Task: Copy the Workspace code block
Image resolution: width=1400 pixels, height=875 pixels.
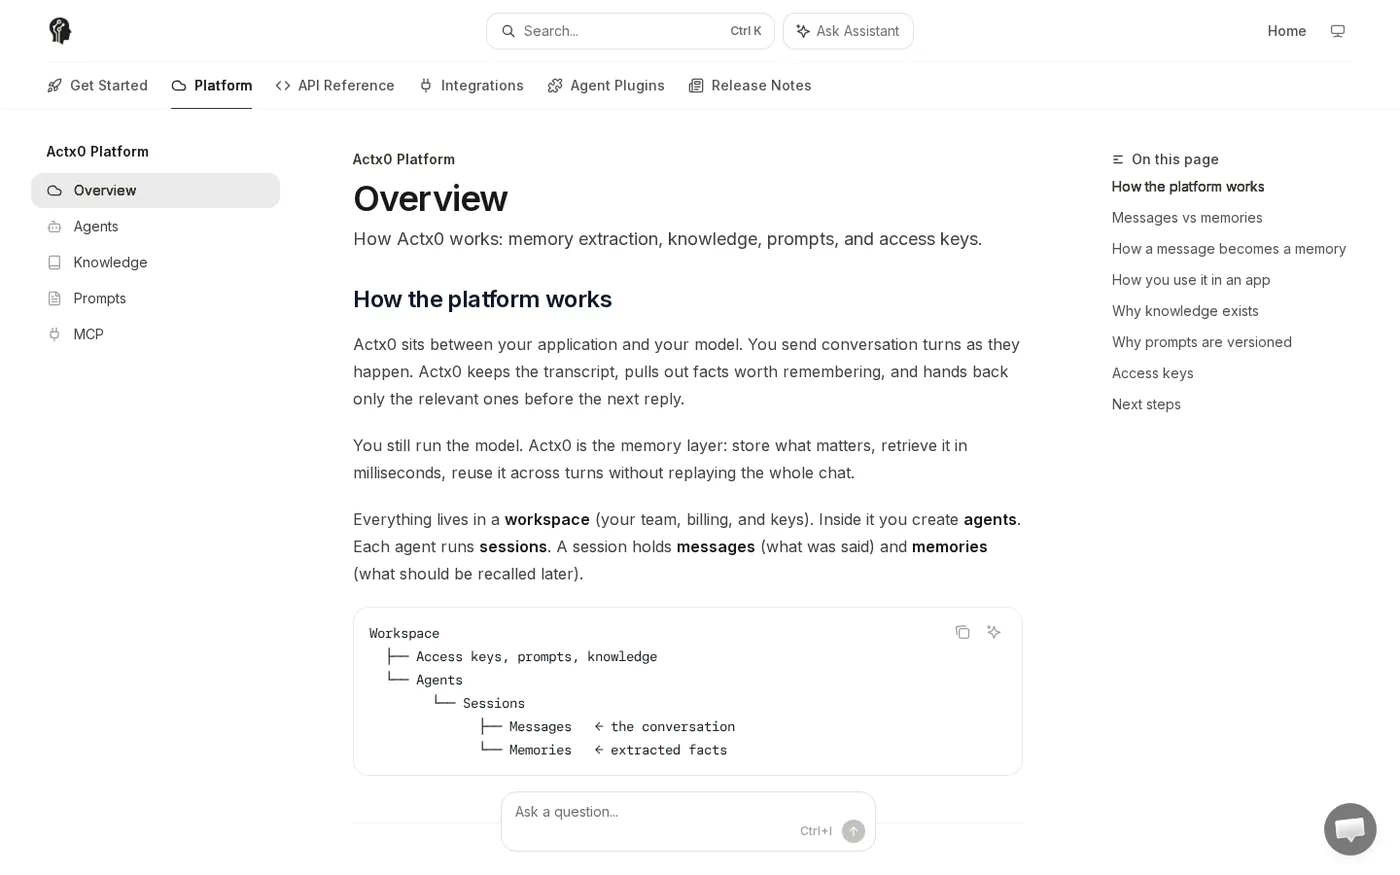Action: [962, 632]
